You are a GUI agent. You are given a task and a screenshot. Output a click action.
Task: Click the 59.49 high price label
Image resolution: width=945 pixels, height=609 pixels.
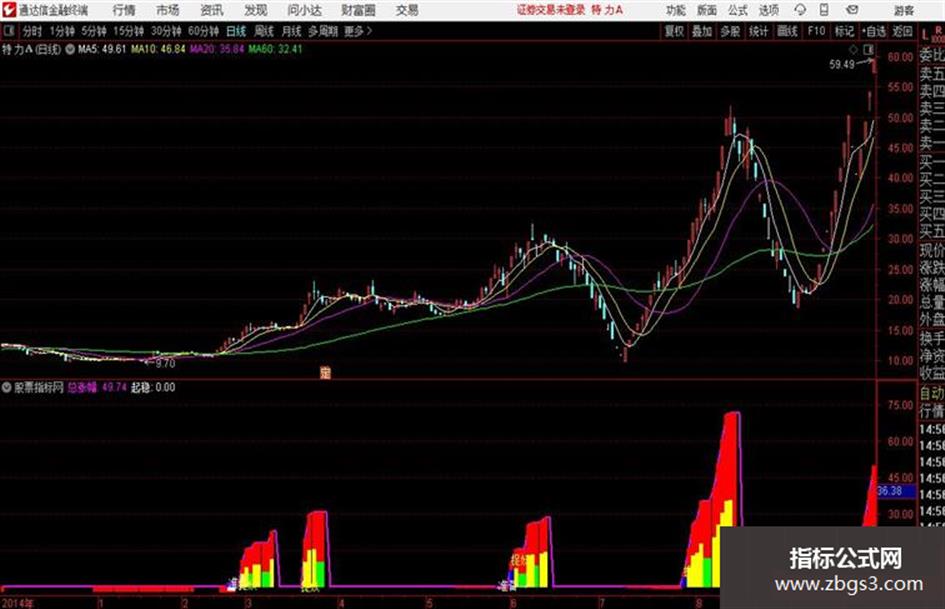pos(842,65)
